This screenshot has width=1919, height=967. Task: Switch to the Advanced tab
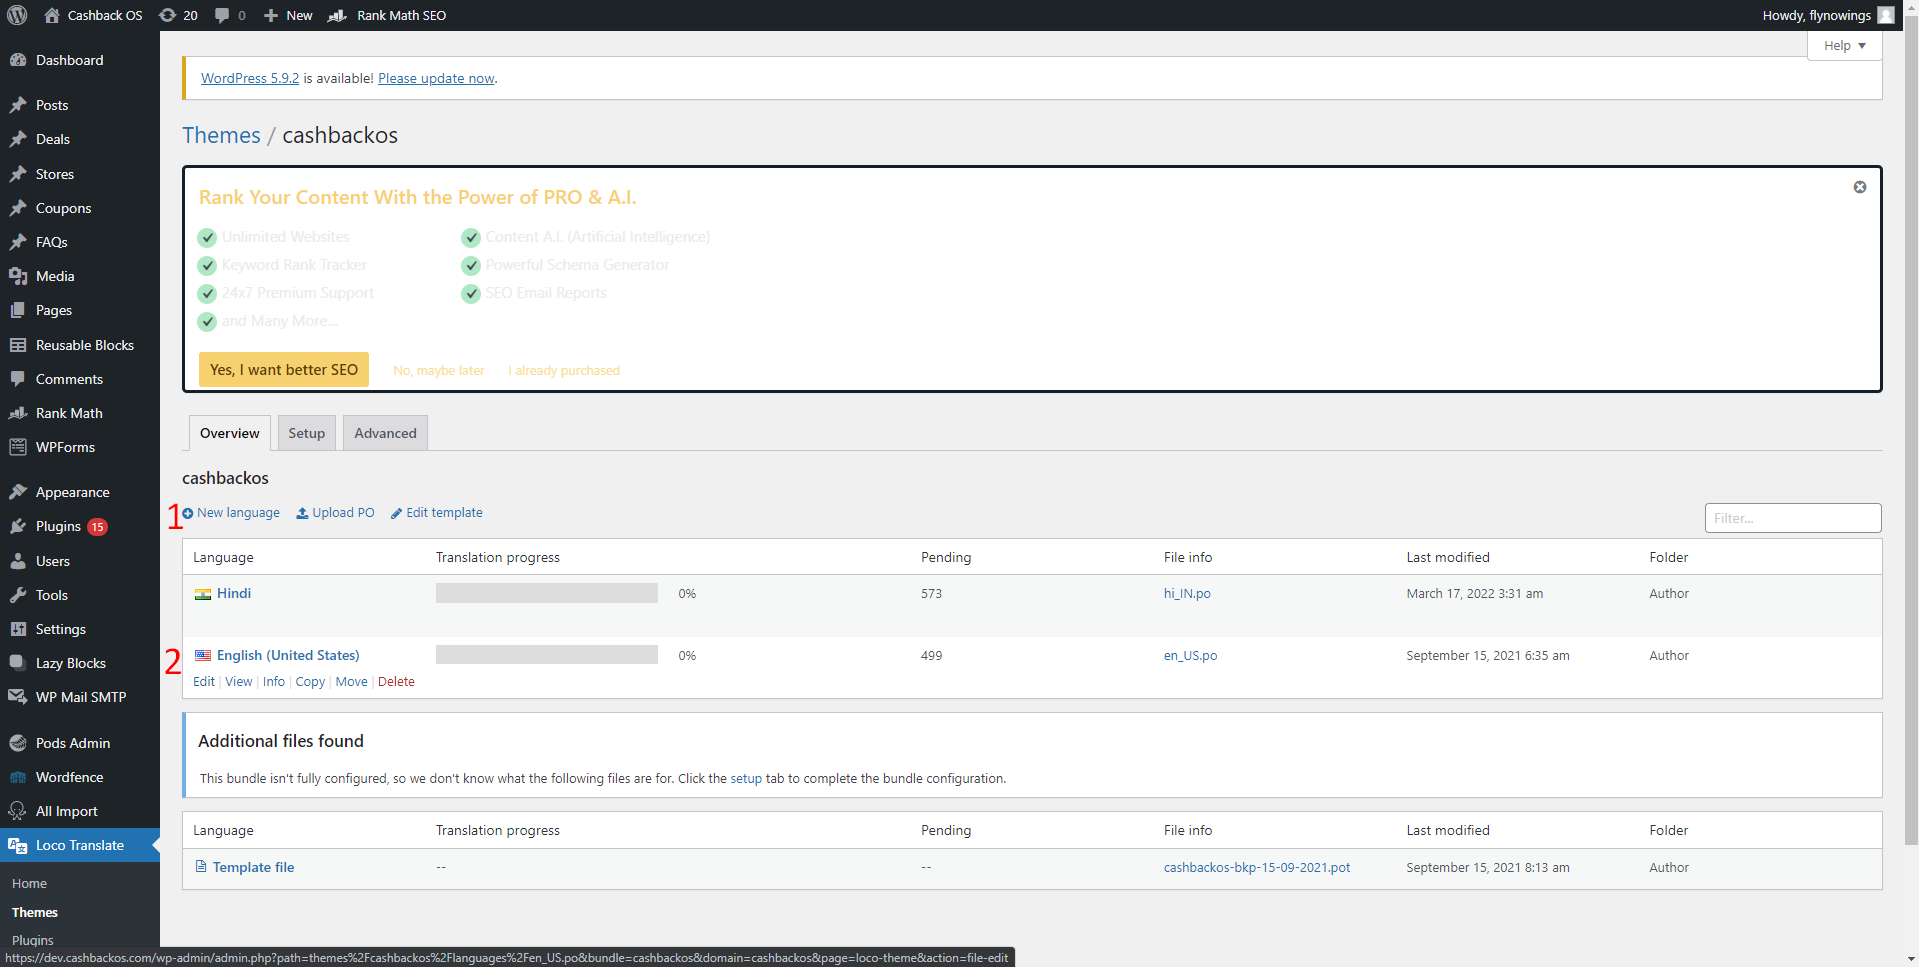tap(385, 433)
